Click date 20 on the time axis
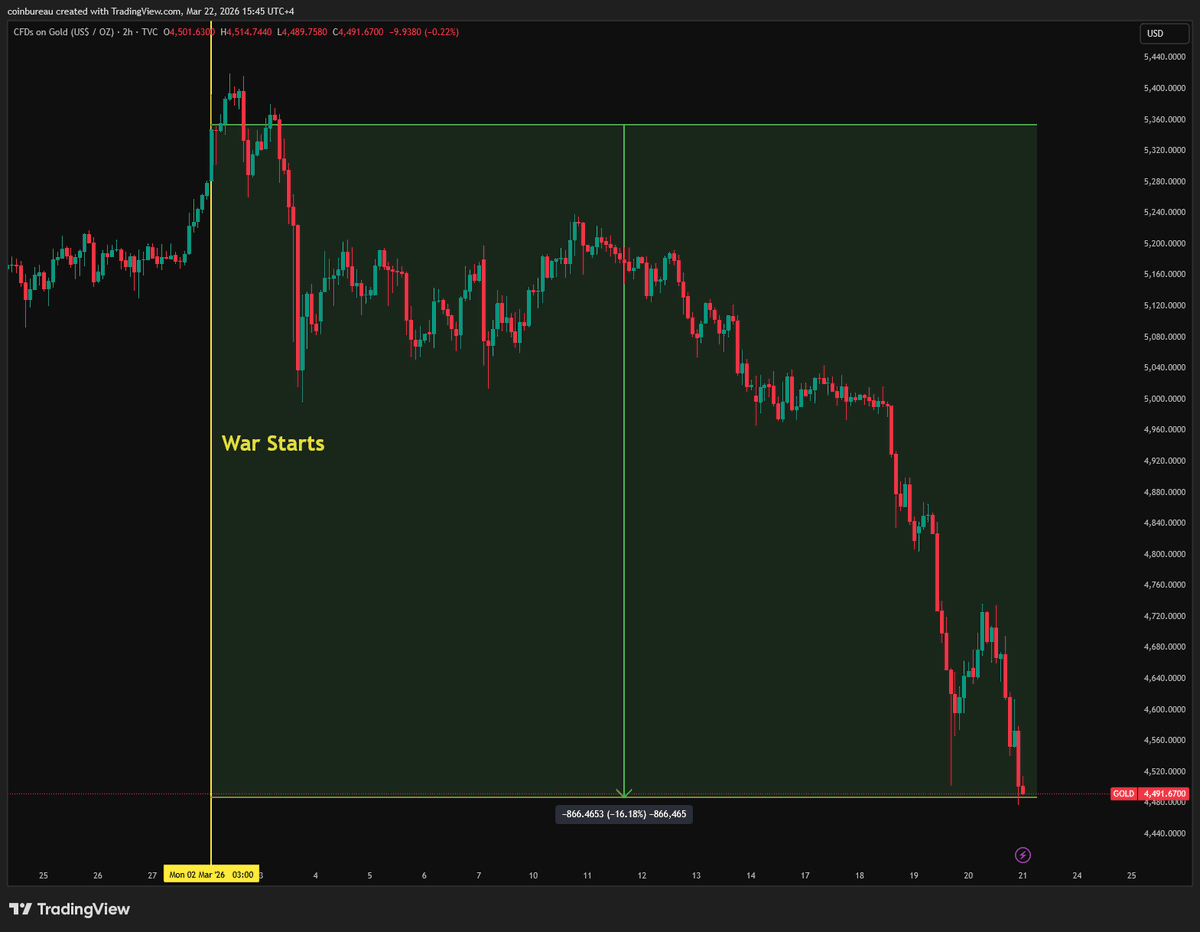Screen dimensions: 1200x932 tap(968, 875)
